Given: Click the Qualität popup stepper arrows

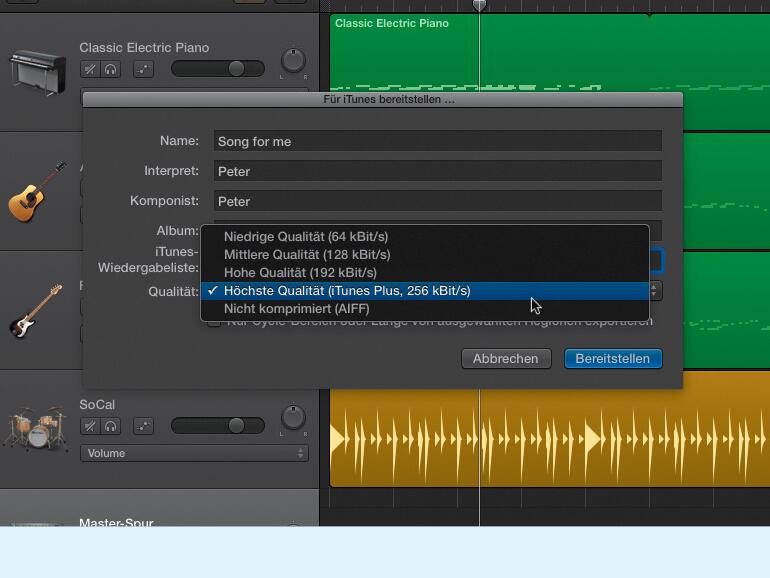Looking at the screenshot, I should 655,291.
